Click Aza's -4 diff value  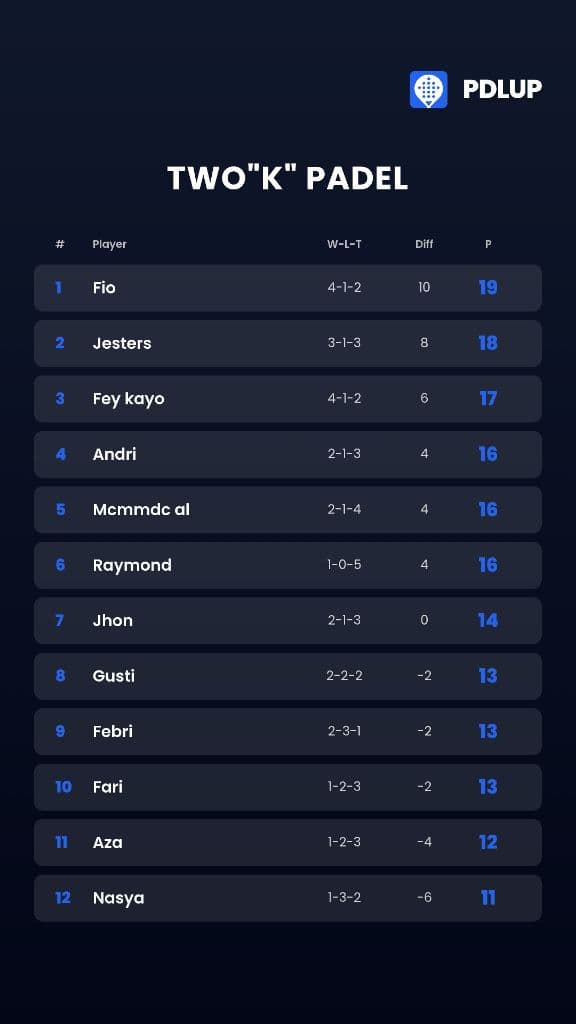(424, 842)
